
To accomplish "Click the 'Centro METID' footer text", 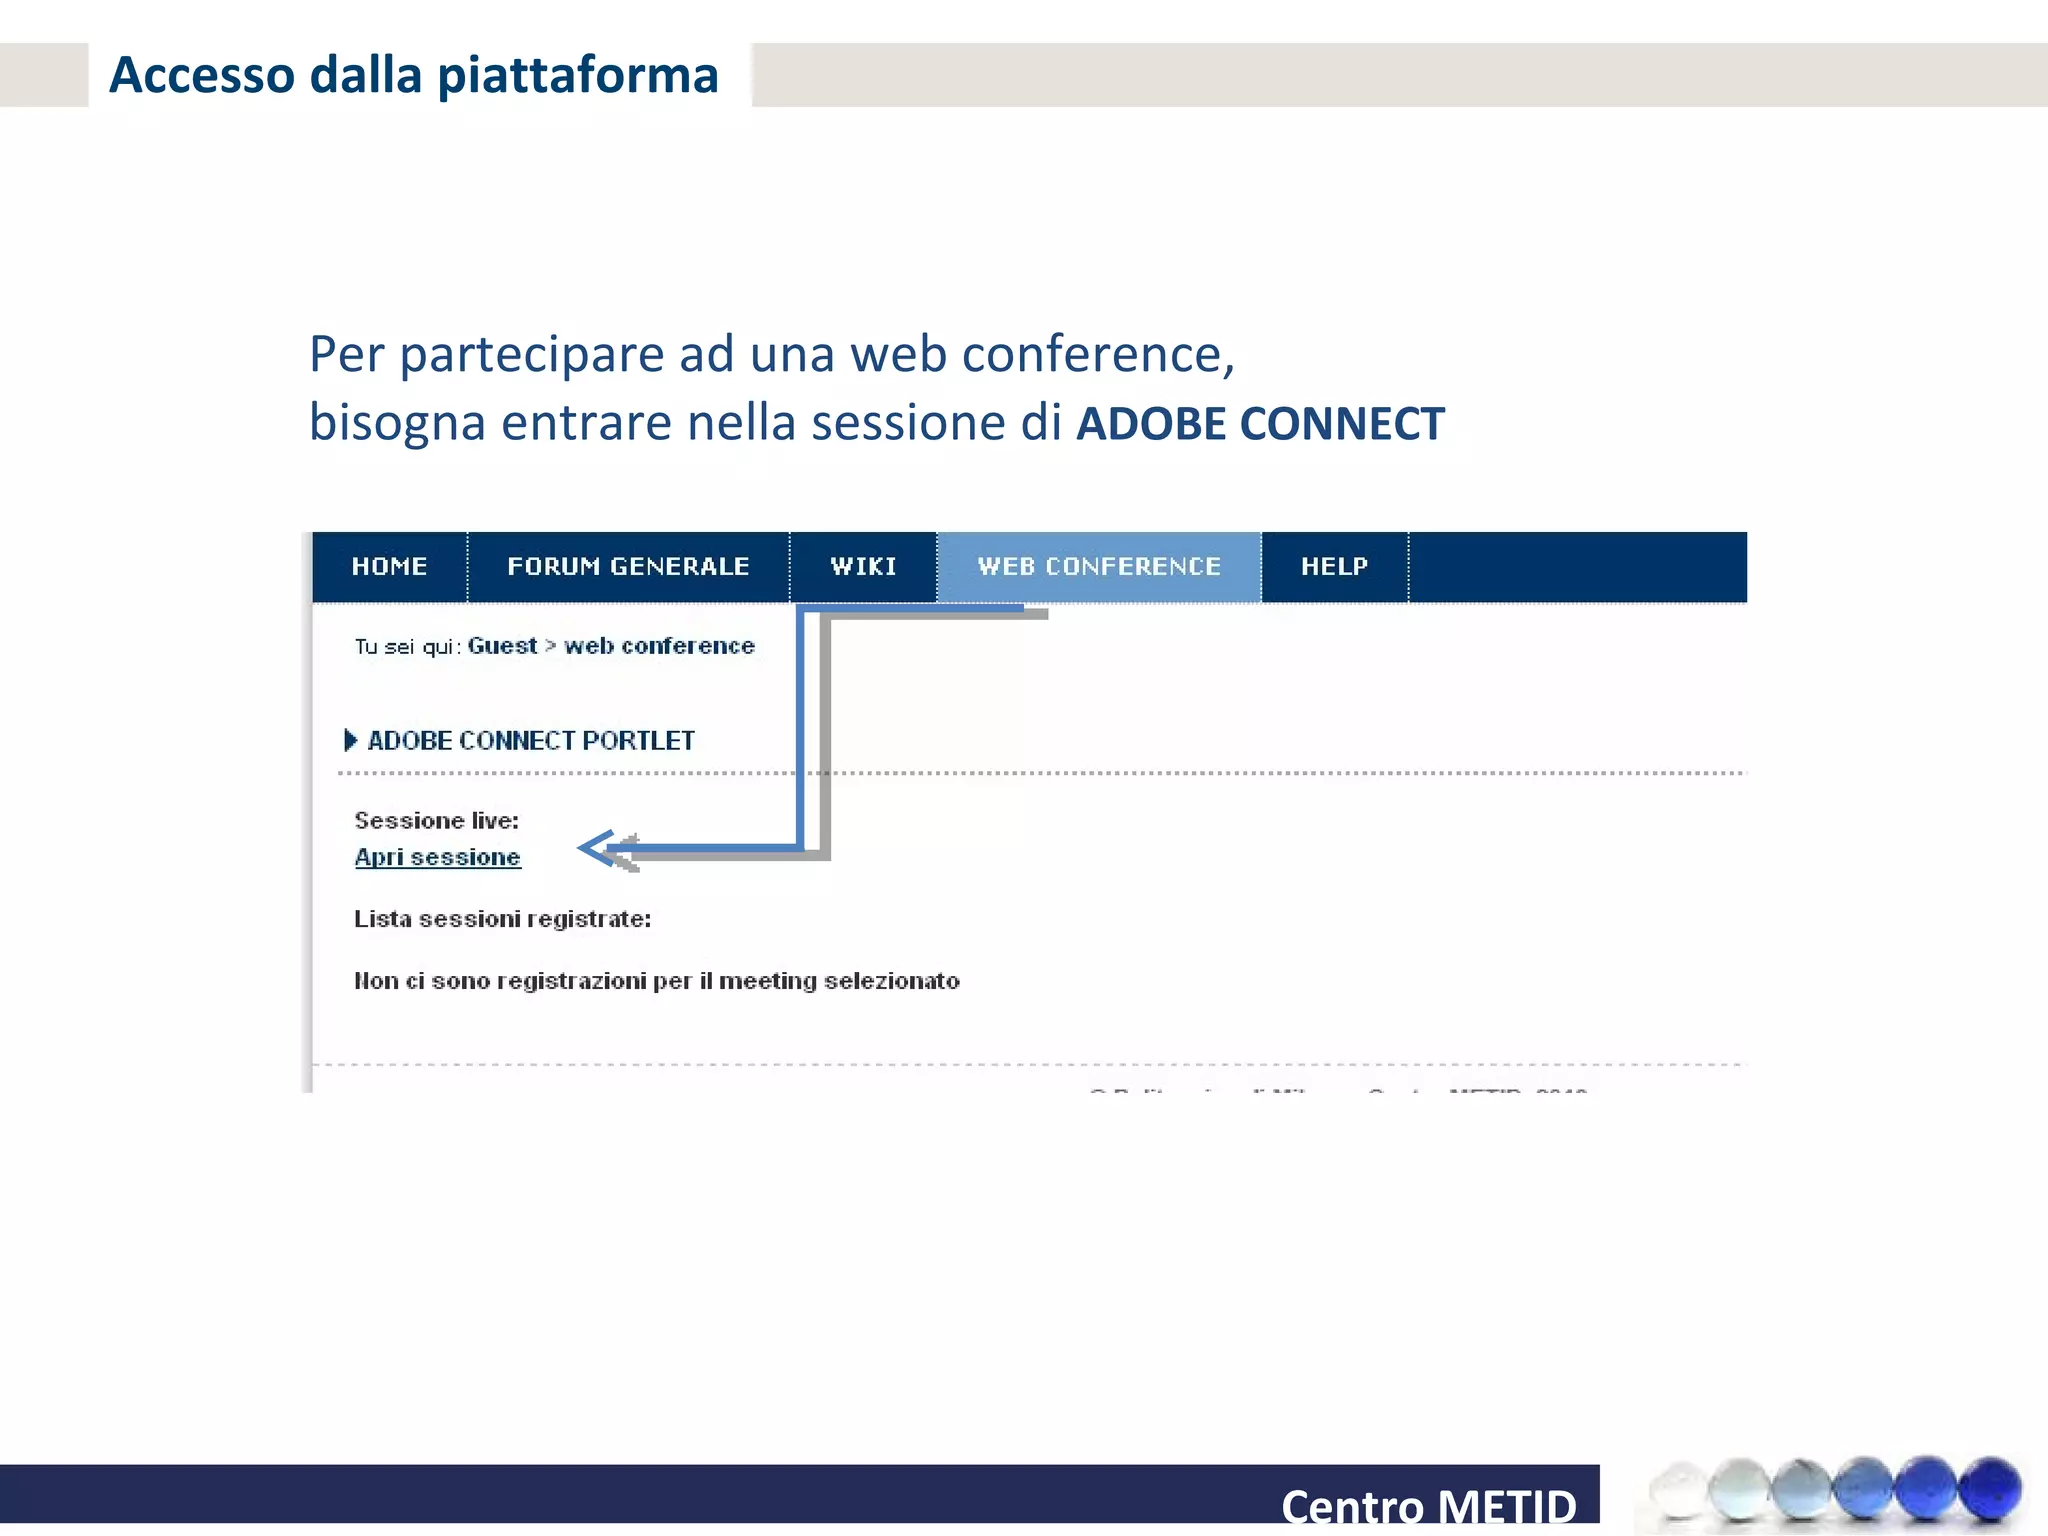I will tap(1429, 1506).
